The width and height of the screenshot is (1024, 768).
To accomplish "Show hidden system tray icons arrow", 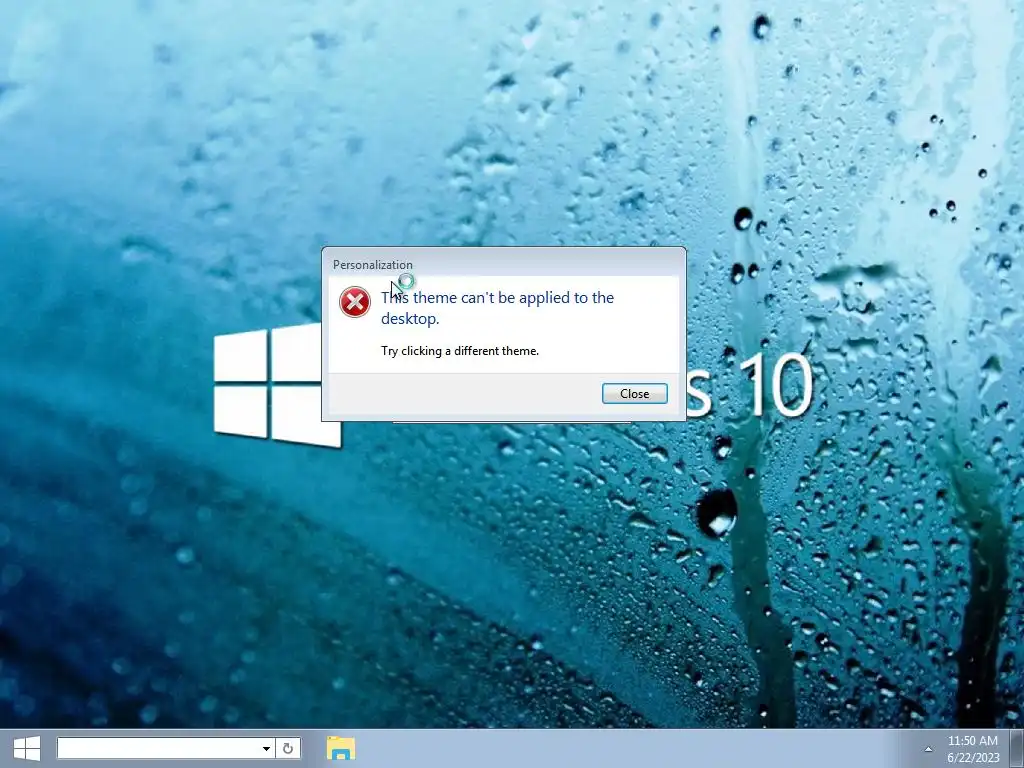I will click(928, 749).
